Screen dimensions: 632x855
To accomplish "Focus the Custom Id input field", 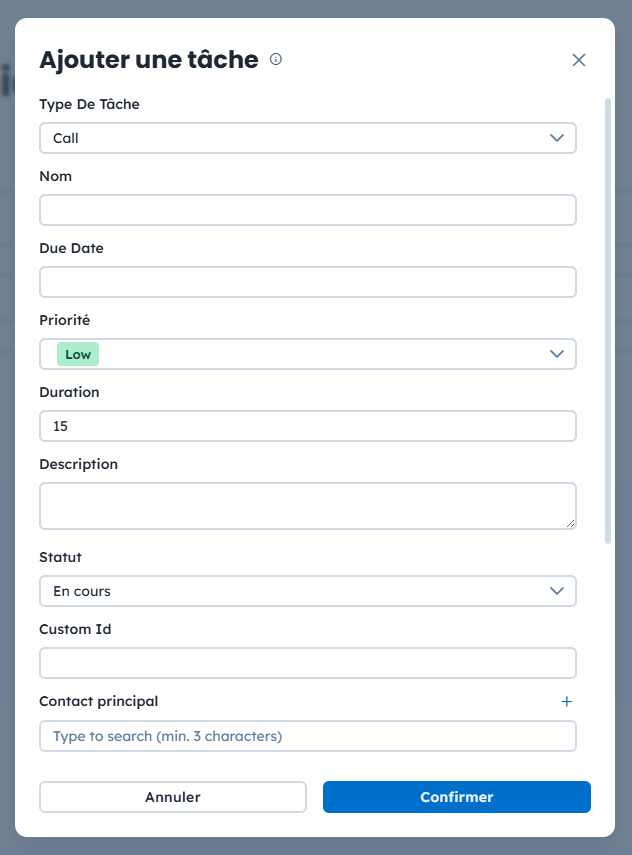I will click(307, 663).
